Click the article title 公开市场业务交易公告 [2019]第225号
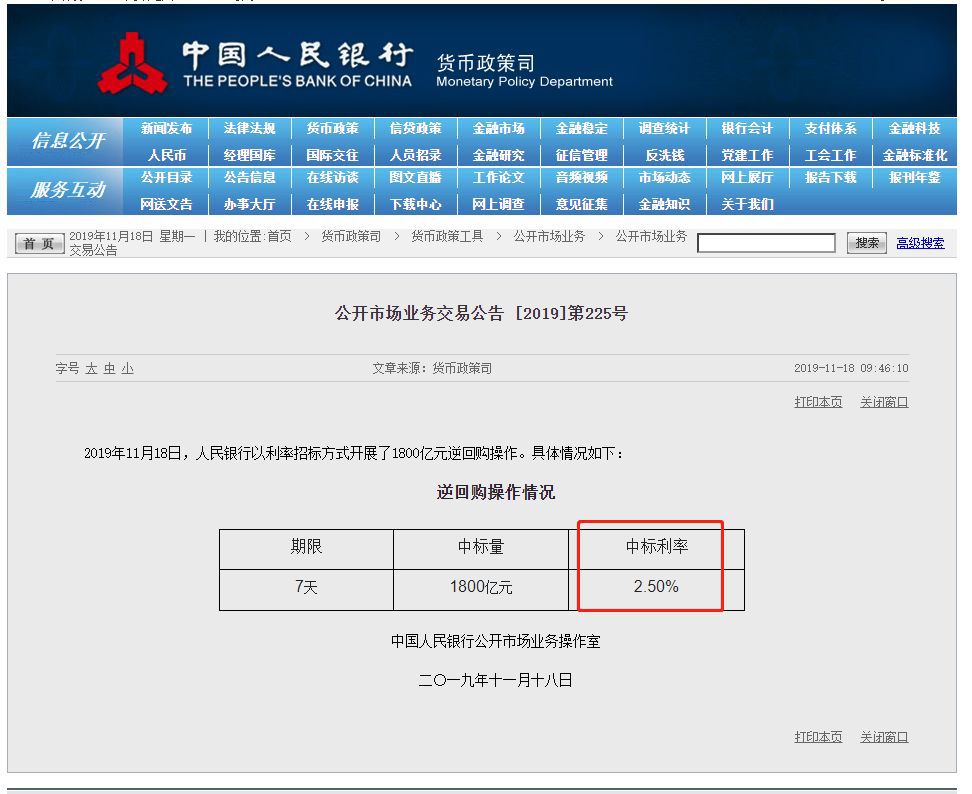 481,314
